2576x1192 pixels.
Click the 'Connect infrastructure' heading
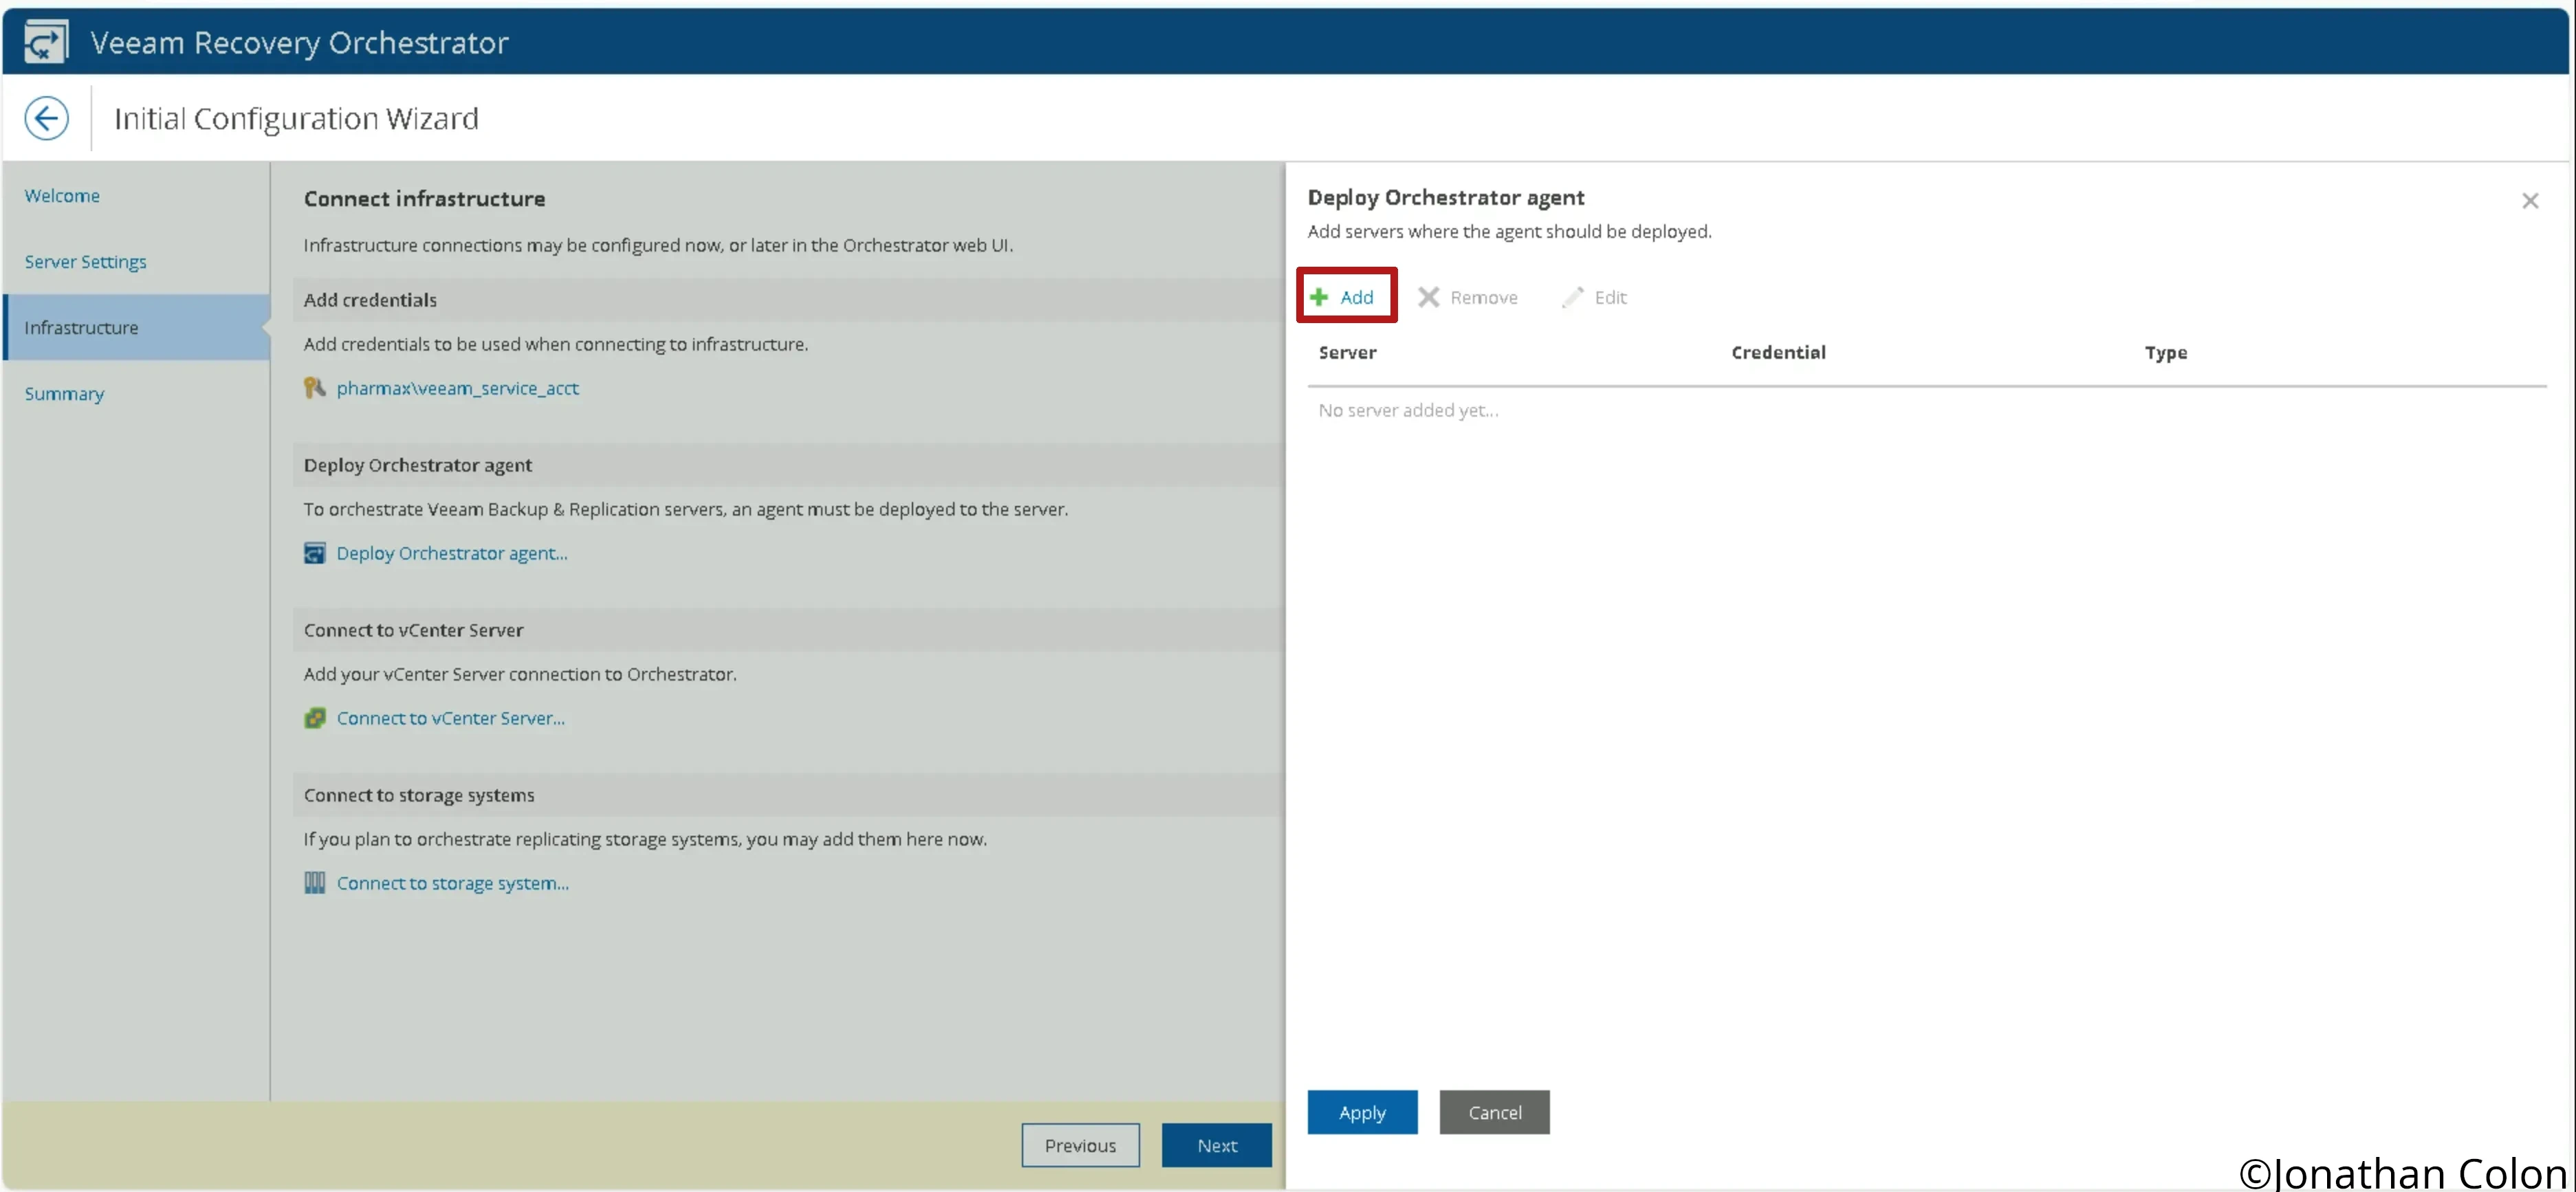tap(424, 199)
